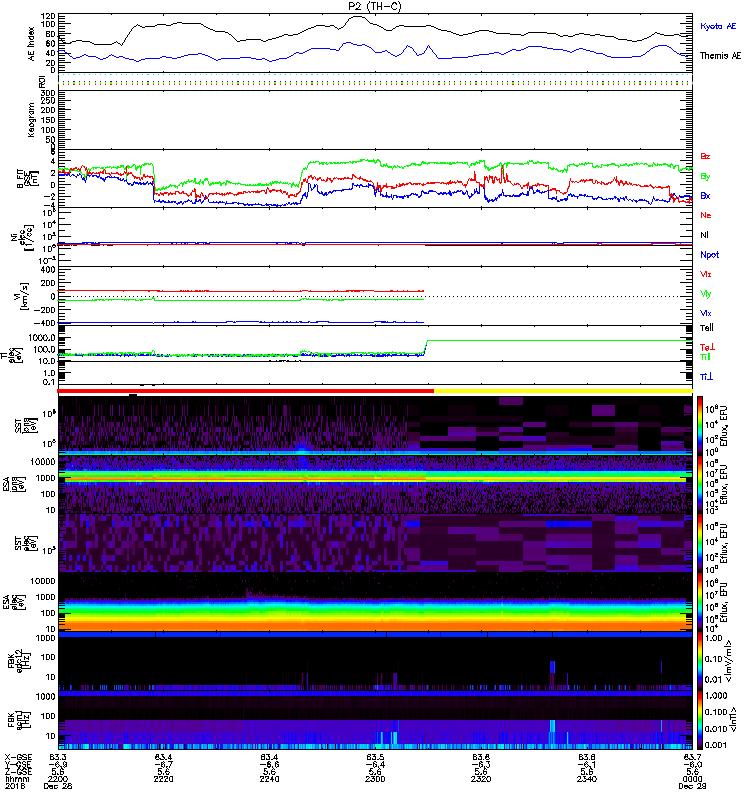Click the red velocity legend label "Vix"
Viewport: 750px width, 800px height.
point(705,274)
